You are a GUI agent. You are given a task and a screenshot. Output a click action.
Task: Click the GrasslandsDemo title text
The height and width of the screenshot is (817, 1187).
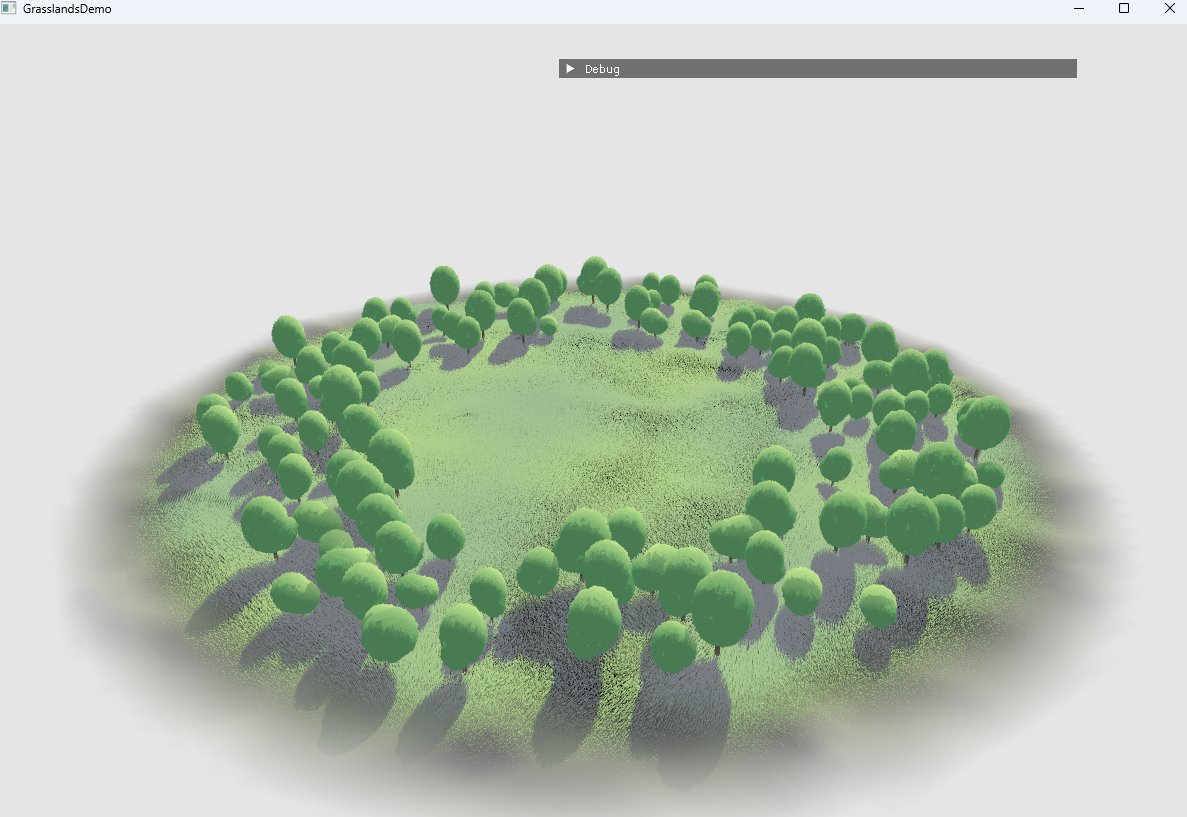coord(65,9)
